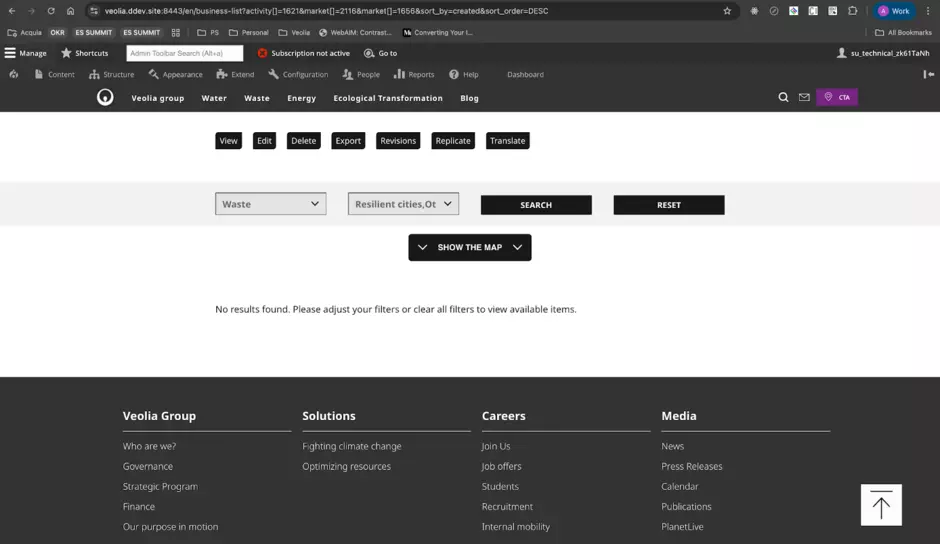Click the purple CTA button
940x544 pixels.
(x=837, y=97)
